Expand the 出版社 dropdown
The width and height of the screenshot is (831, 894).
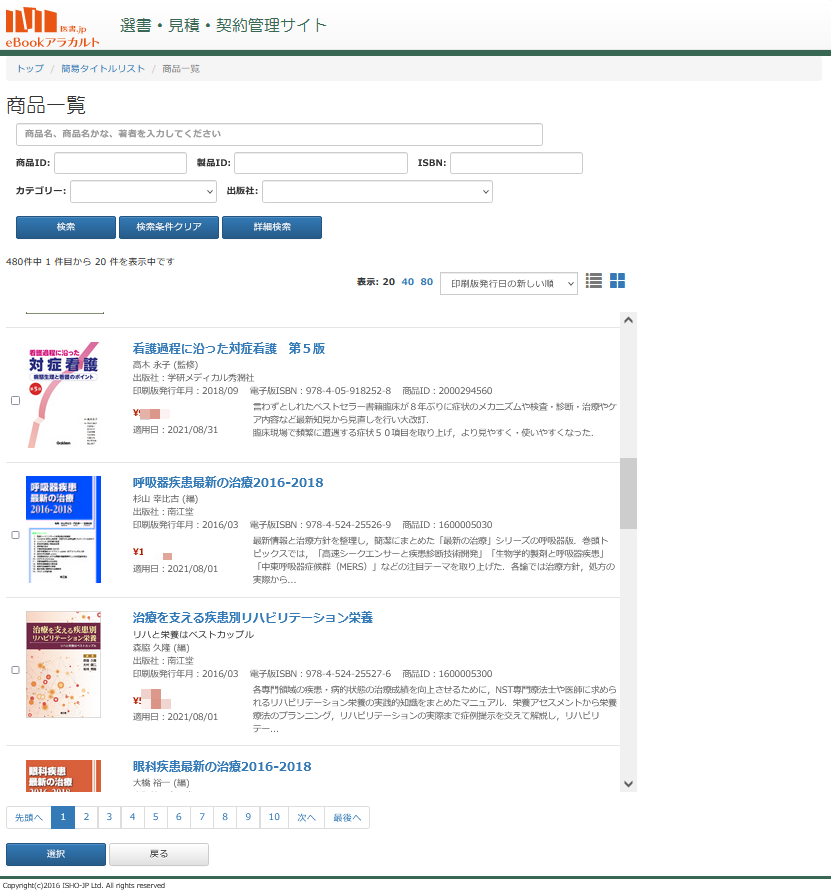(x=377, y=191)
